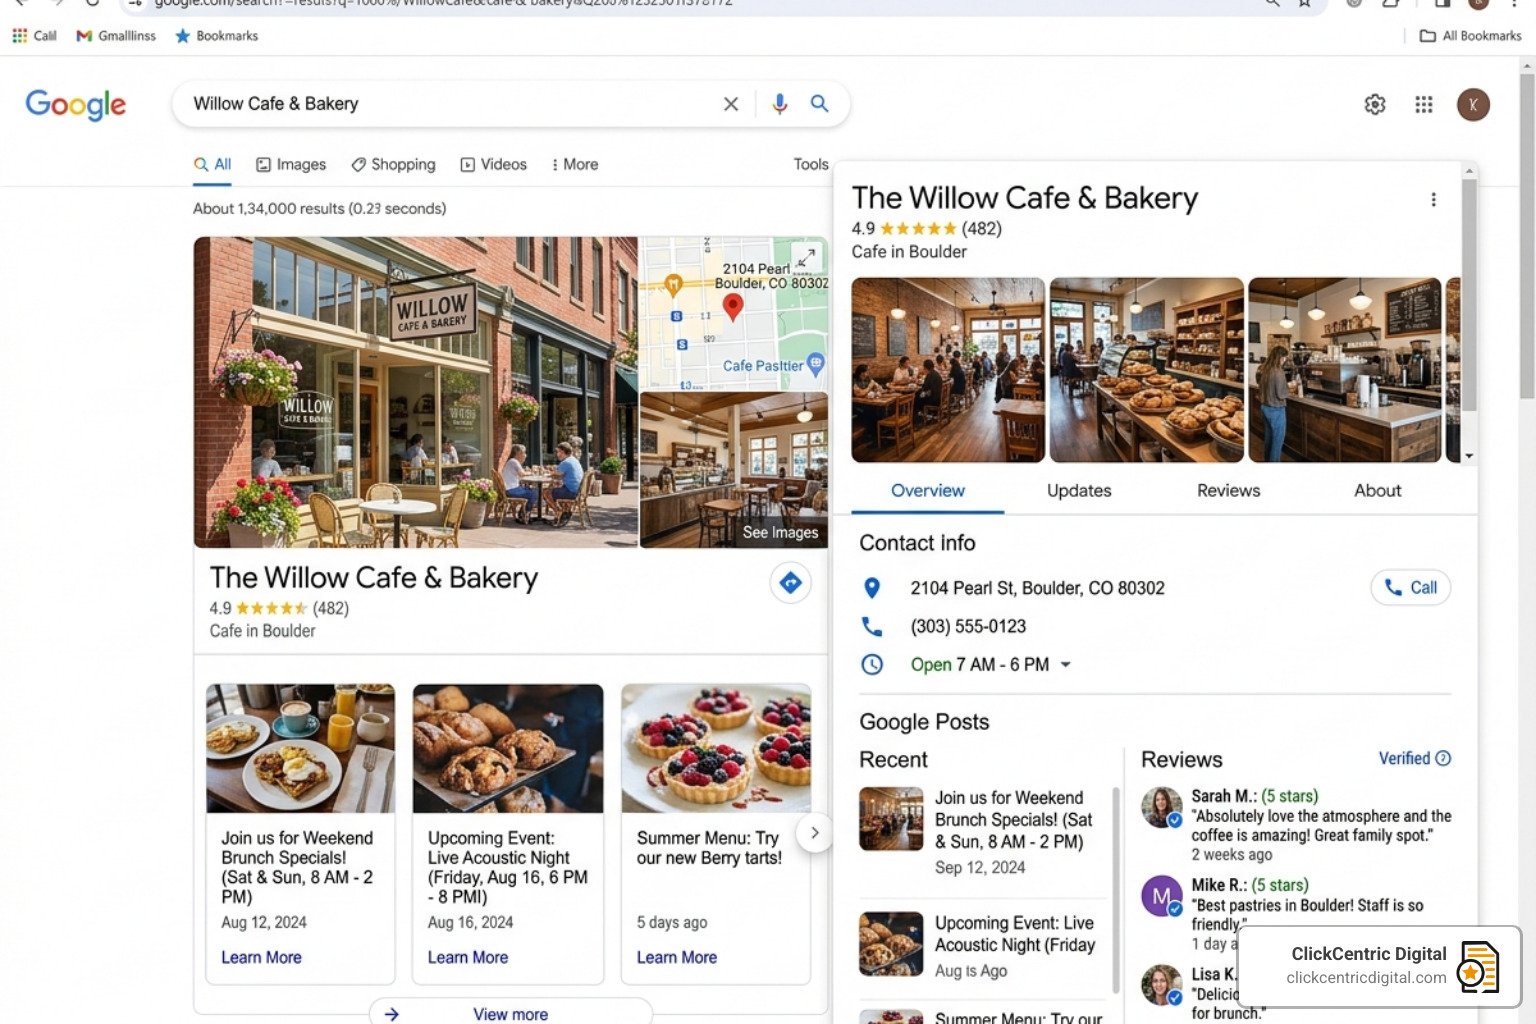
Task: Open the berry tarts post image
Action: tap(716, 748)
